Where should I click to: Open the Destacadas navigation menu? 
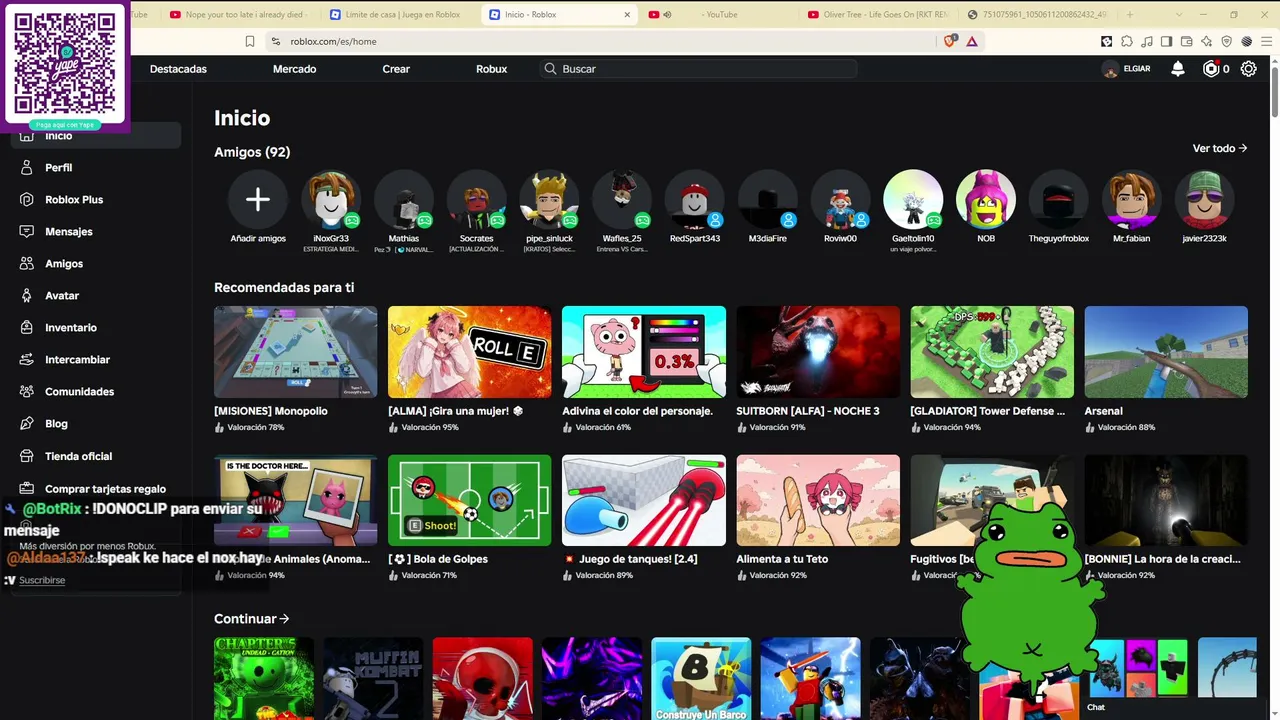[178, 69]
